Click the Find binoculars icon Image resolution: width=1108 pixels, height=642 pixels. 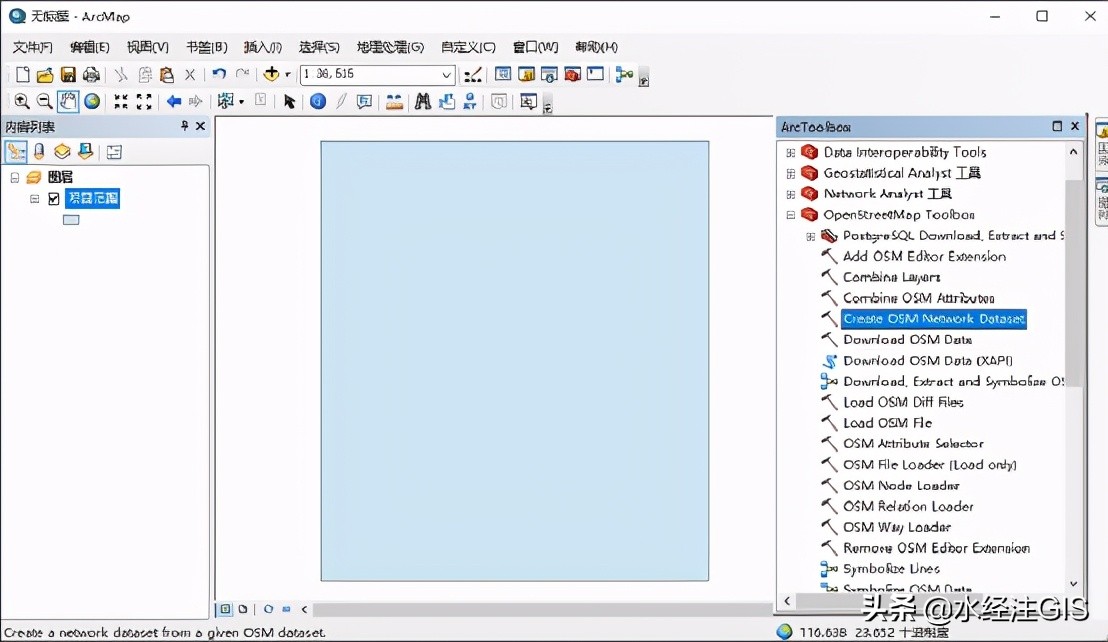pos(423,102)
